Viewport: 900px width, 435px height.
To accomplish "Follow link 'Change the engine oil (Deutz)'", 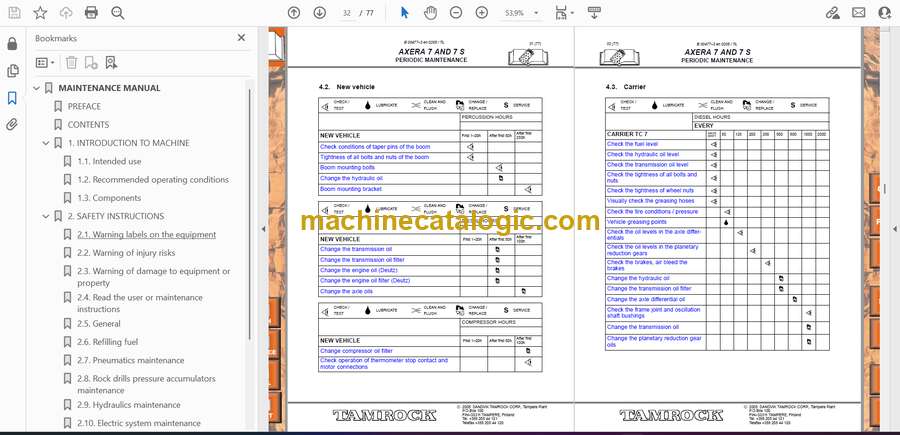I will click(359, 270).
